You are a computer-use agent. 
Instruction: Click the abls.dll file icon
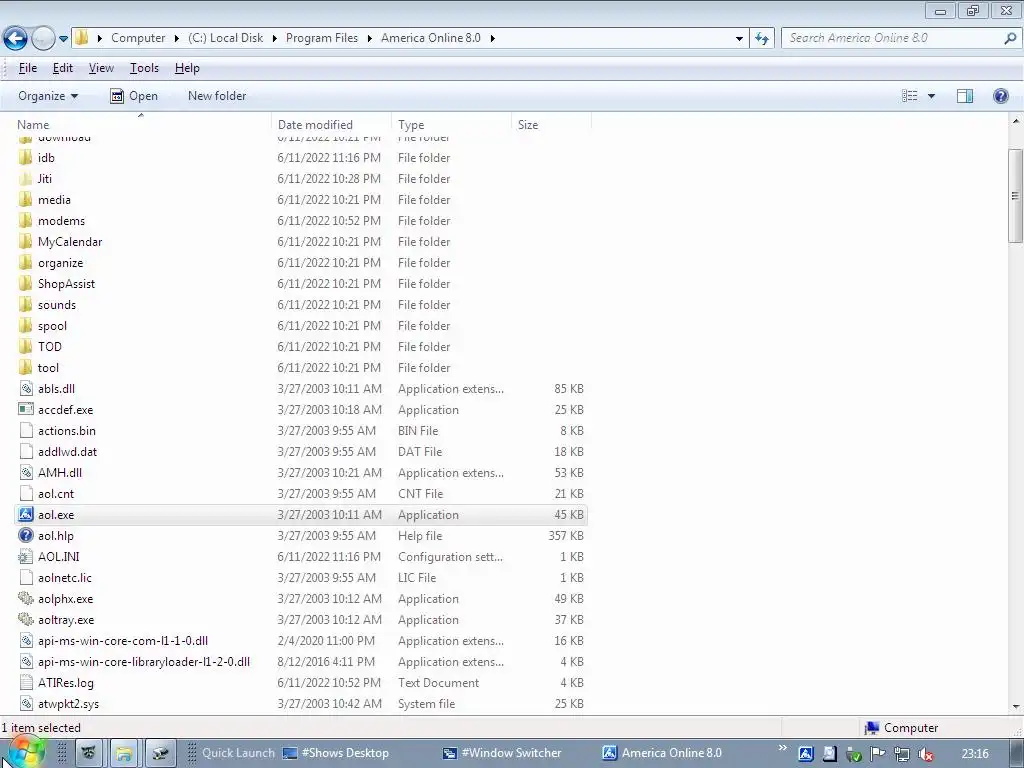click(25, 389)
